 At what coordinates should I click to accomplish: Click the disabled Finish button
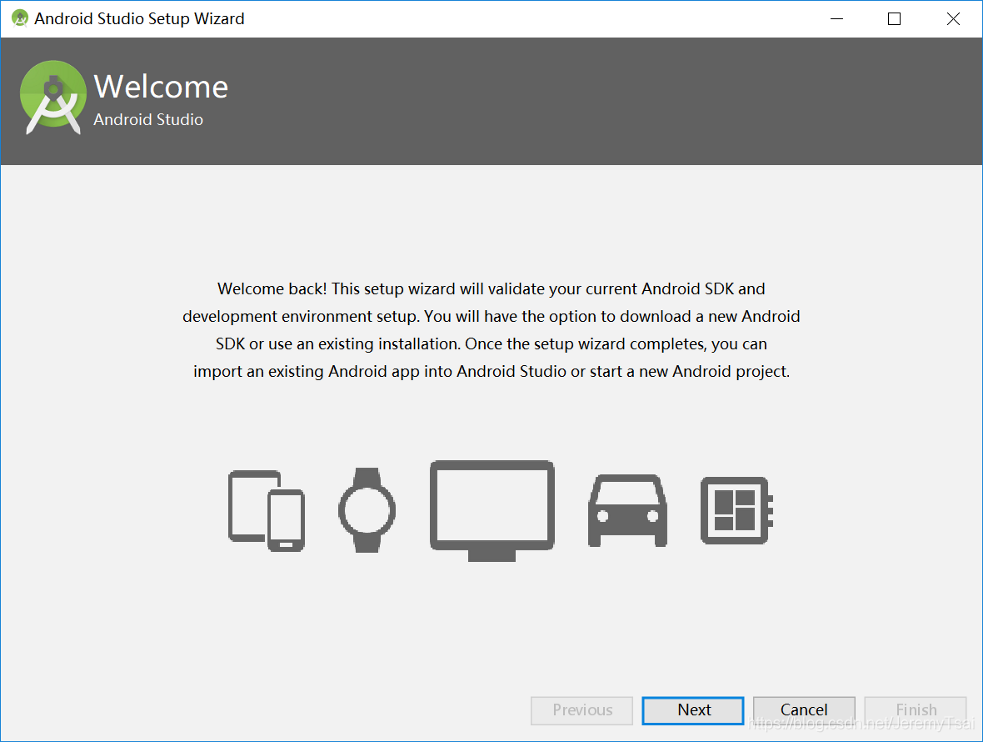tap(916, 710)
